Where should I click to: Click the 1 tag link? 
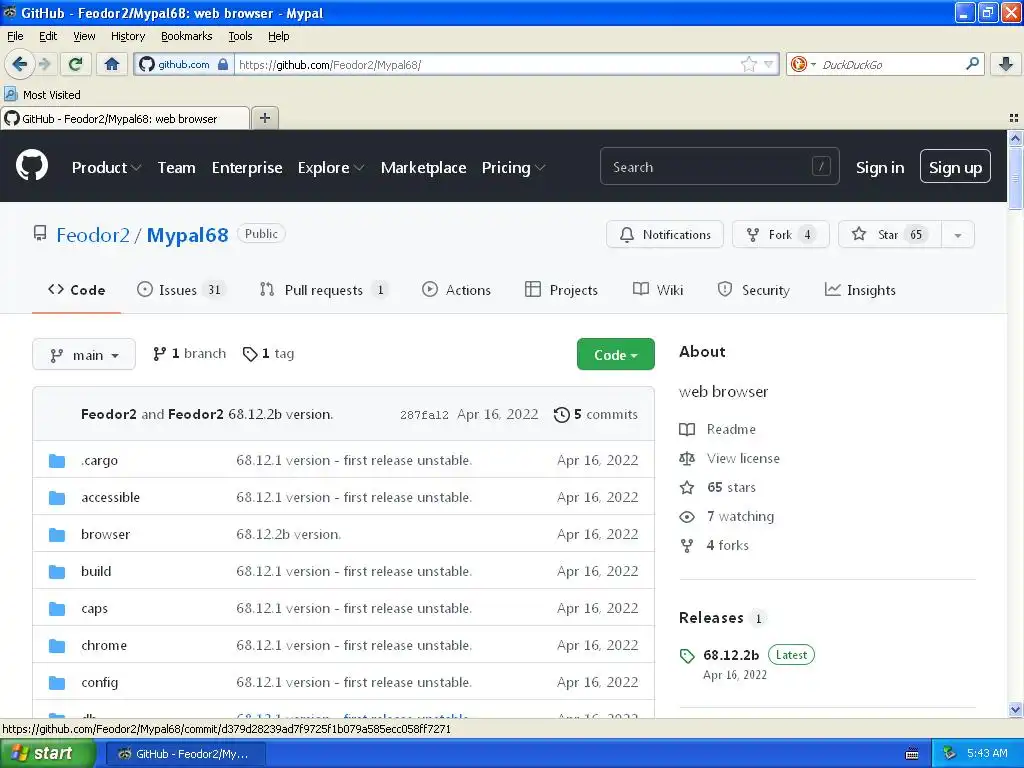click(x=268, y=354)
